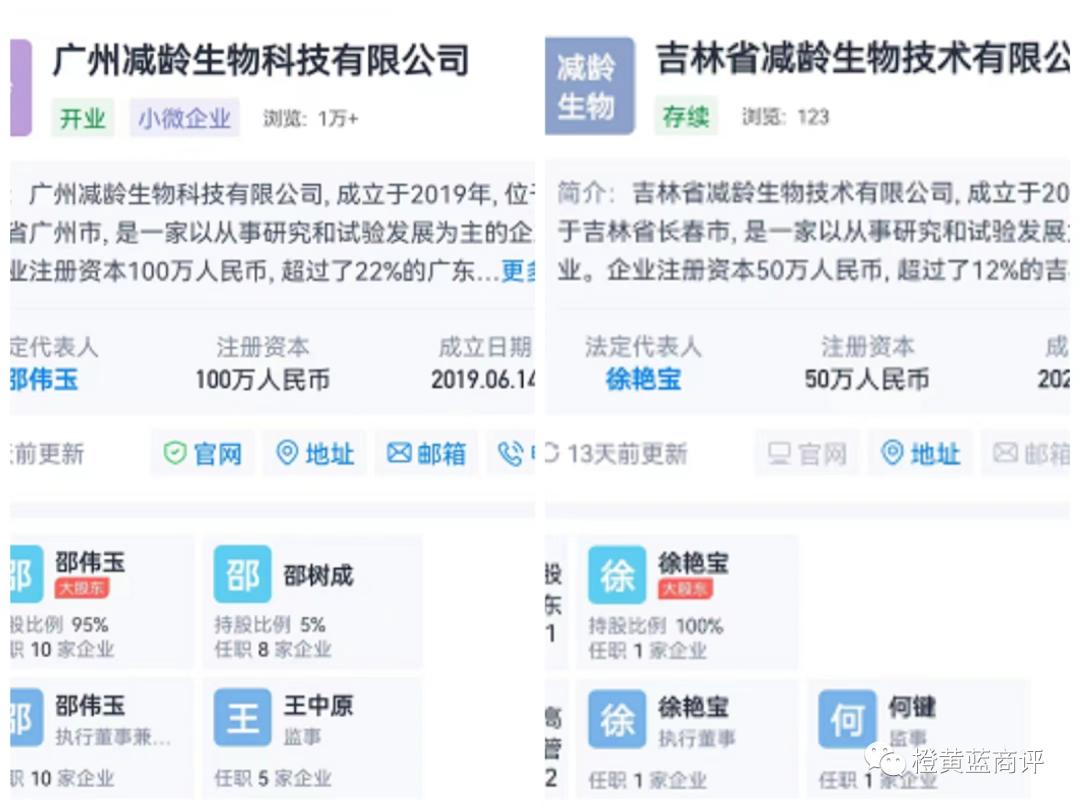Tap 持股比例 100% under 徐艳宝
Viewport: 1080px width, 809px height.
[656, 626]
